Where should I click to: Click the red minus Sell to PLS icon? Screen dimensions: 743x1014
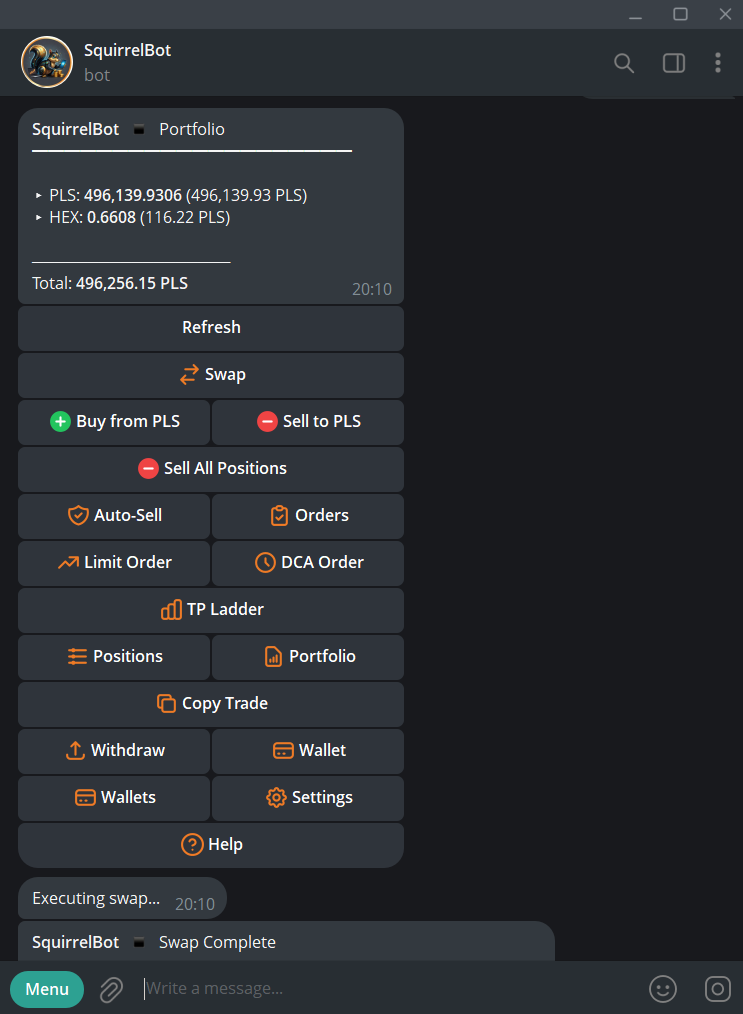pos(267,421)
